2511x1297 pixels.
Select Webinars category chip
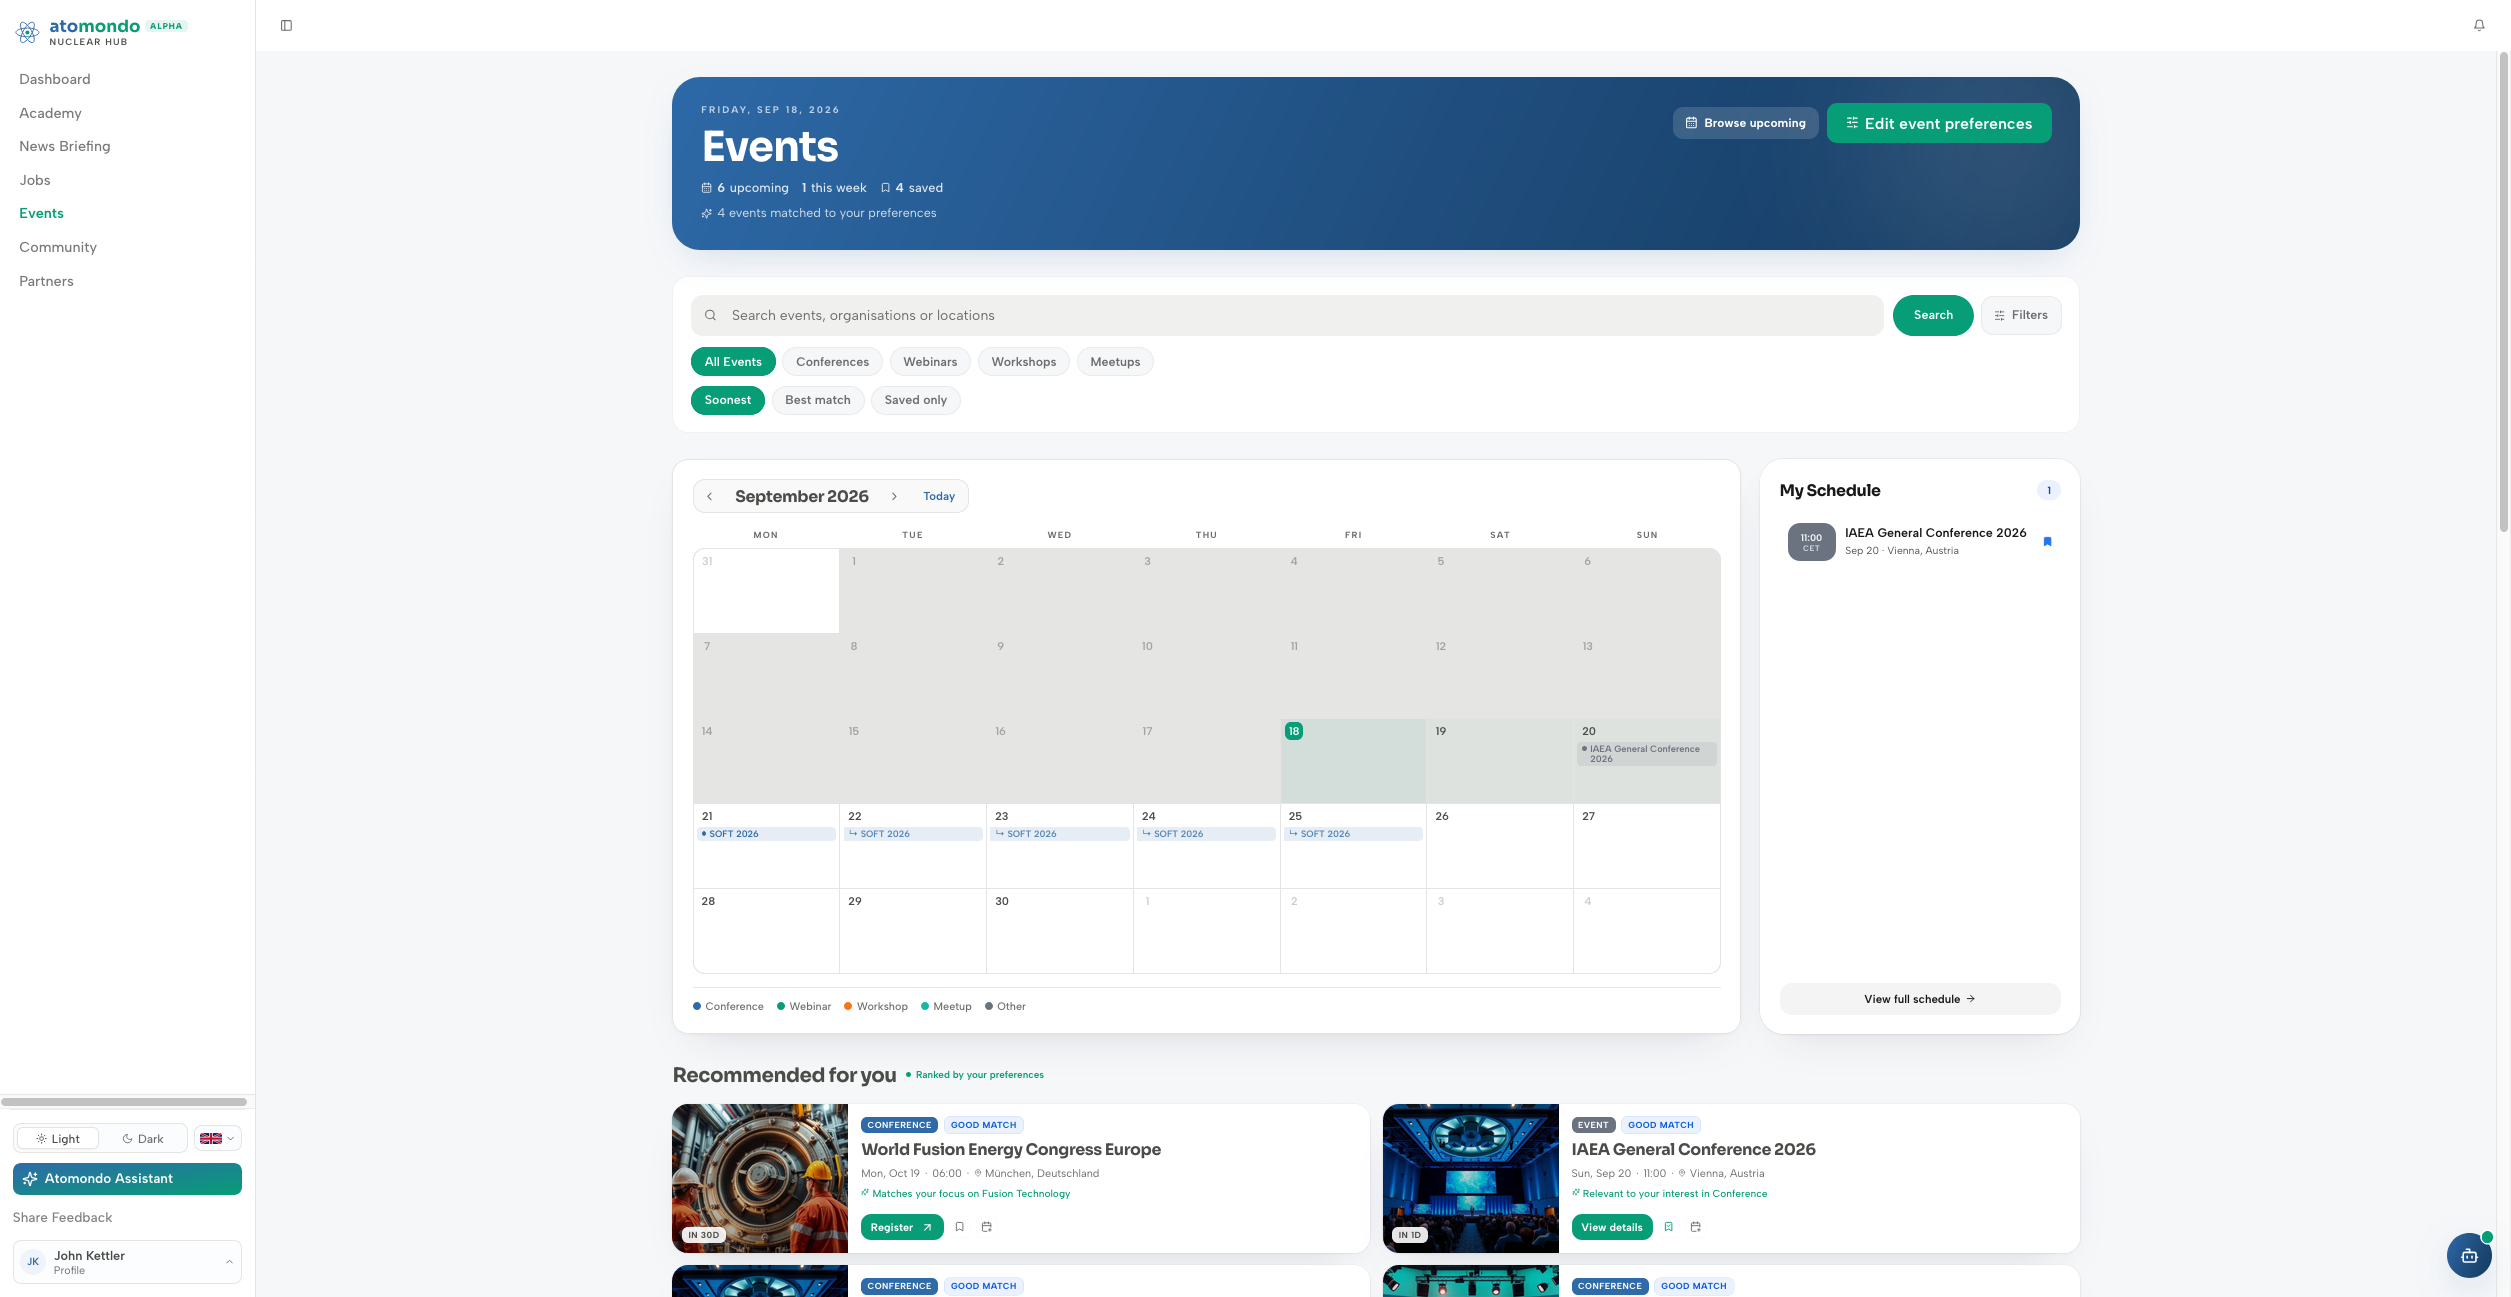[x=930, y=362]
